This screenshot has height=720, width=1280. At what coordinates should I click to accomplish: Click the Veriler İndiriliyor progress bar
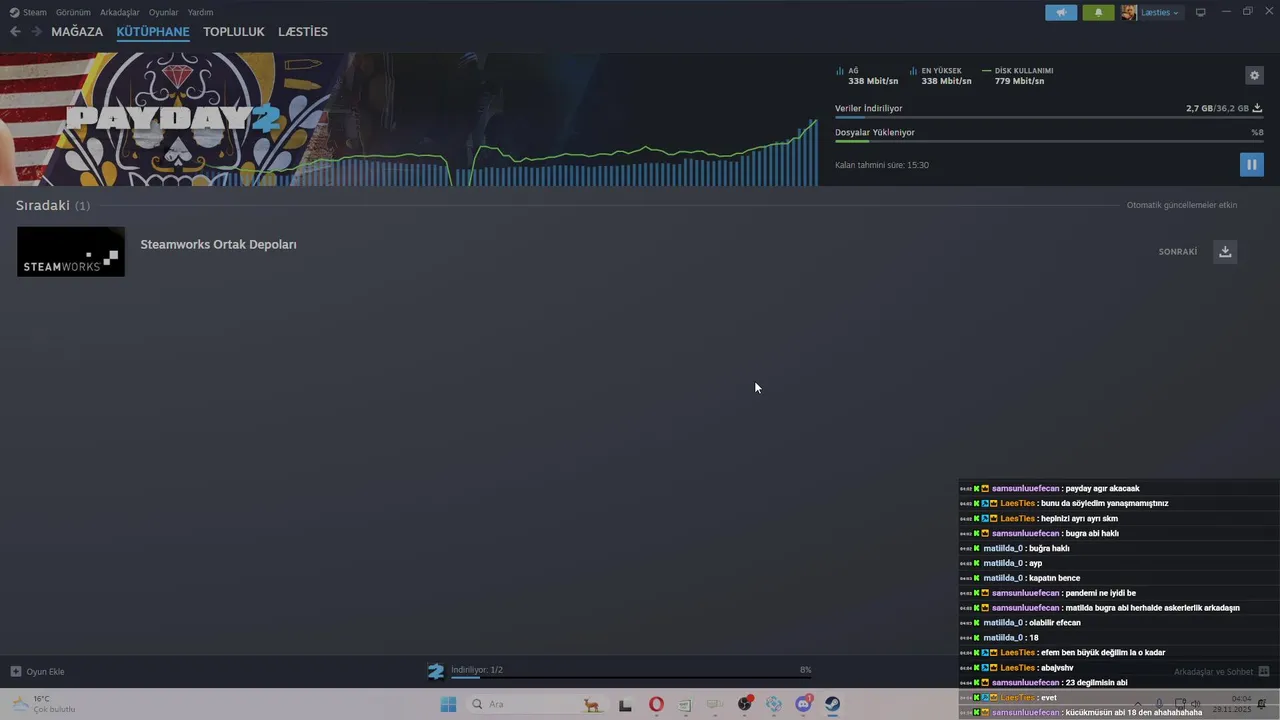[x=1049, y=117]
